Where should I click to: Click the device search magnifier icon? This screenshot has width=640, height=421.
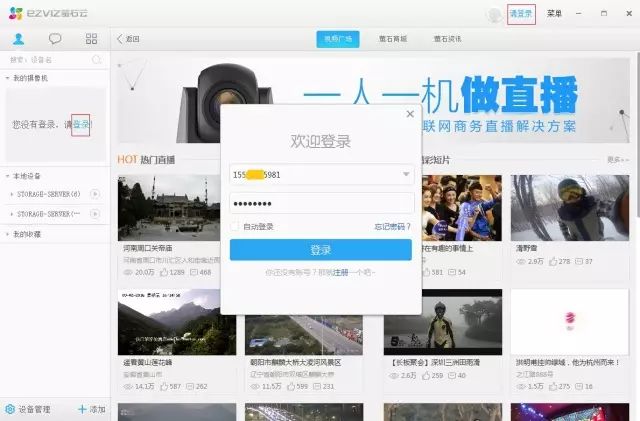(x=97, y=60)
